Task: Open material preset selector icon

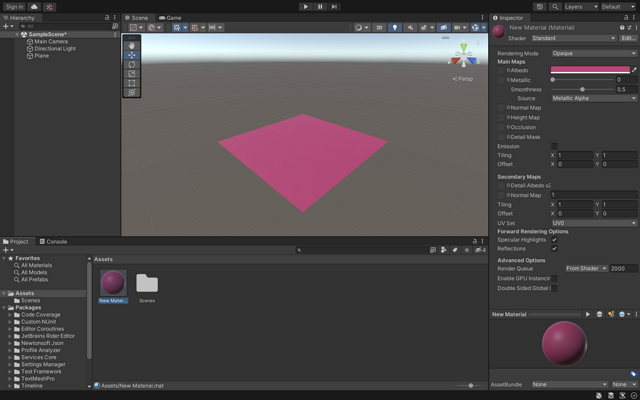Action: tap(629, 28)
